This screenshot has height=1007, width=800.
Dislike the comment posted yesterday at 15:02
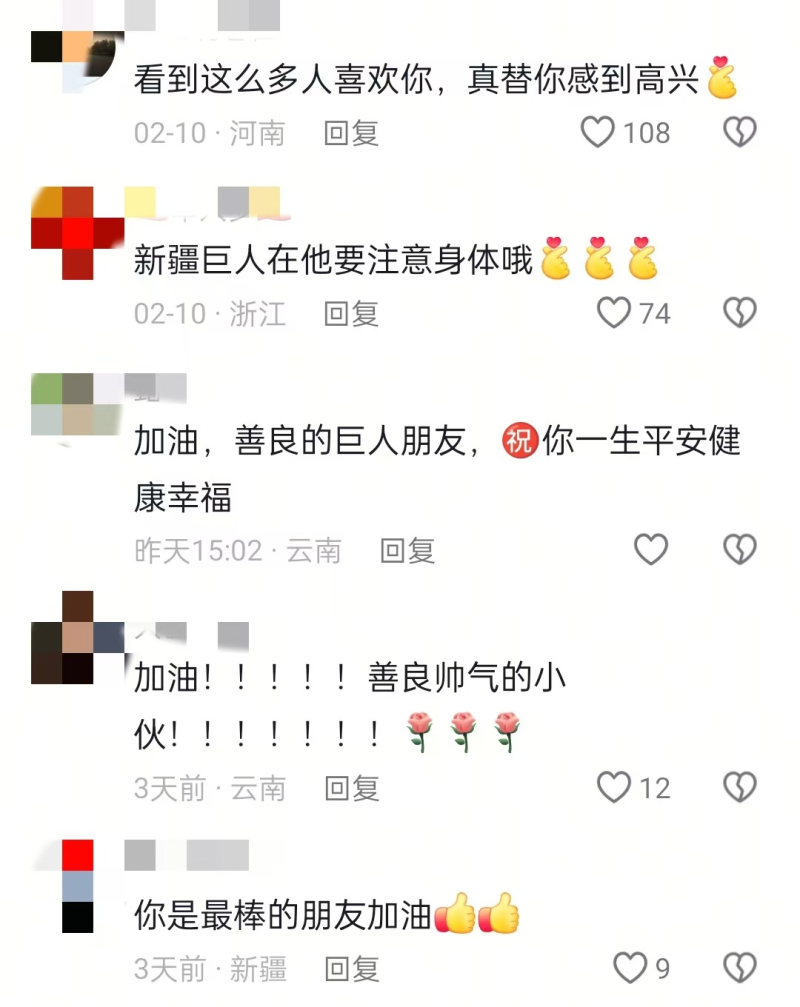[x=740, y=550]
